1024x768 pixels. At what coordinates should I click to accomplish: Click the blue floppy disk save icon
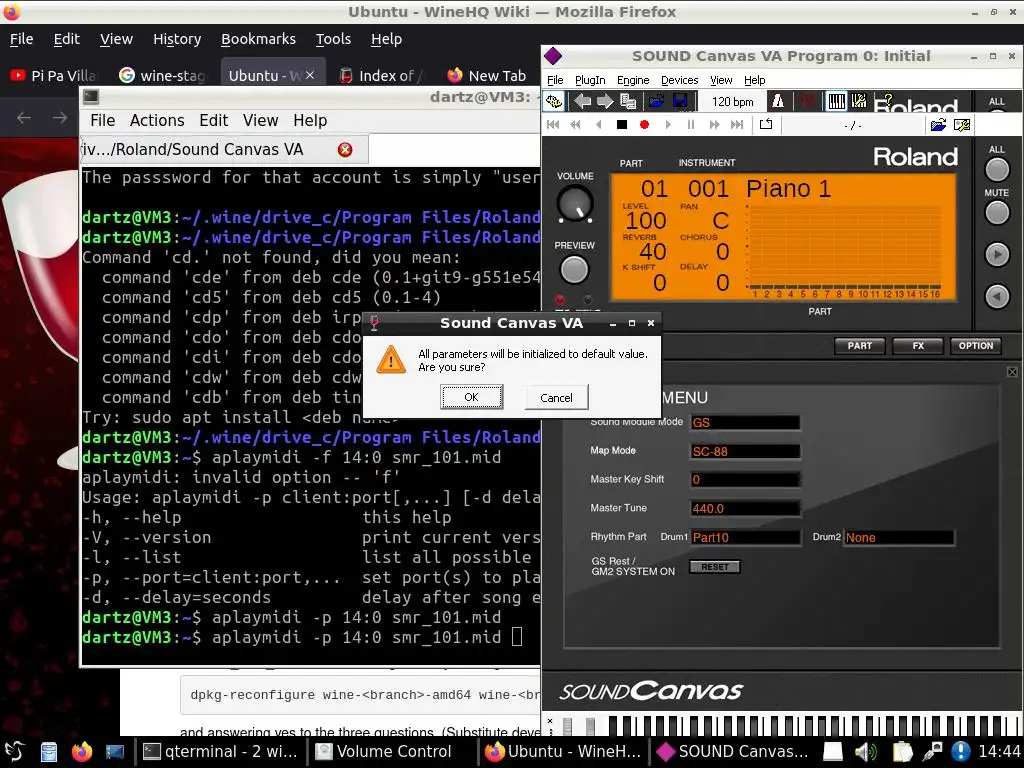click(x=679, y=101)
